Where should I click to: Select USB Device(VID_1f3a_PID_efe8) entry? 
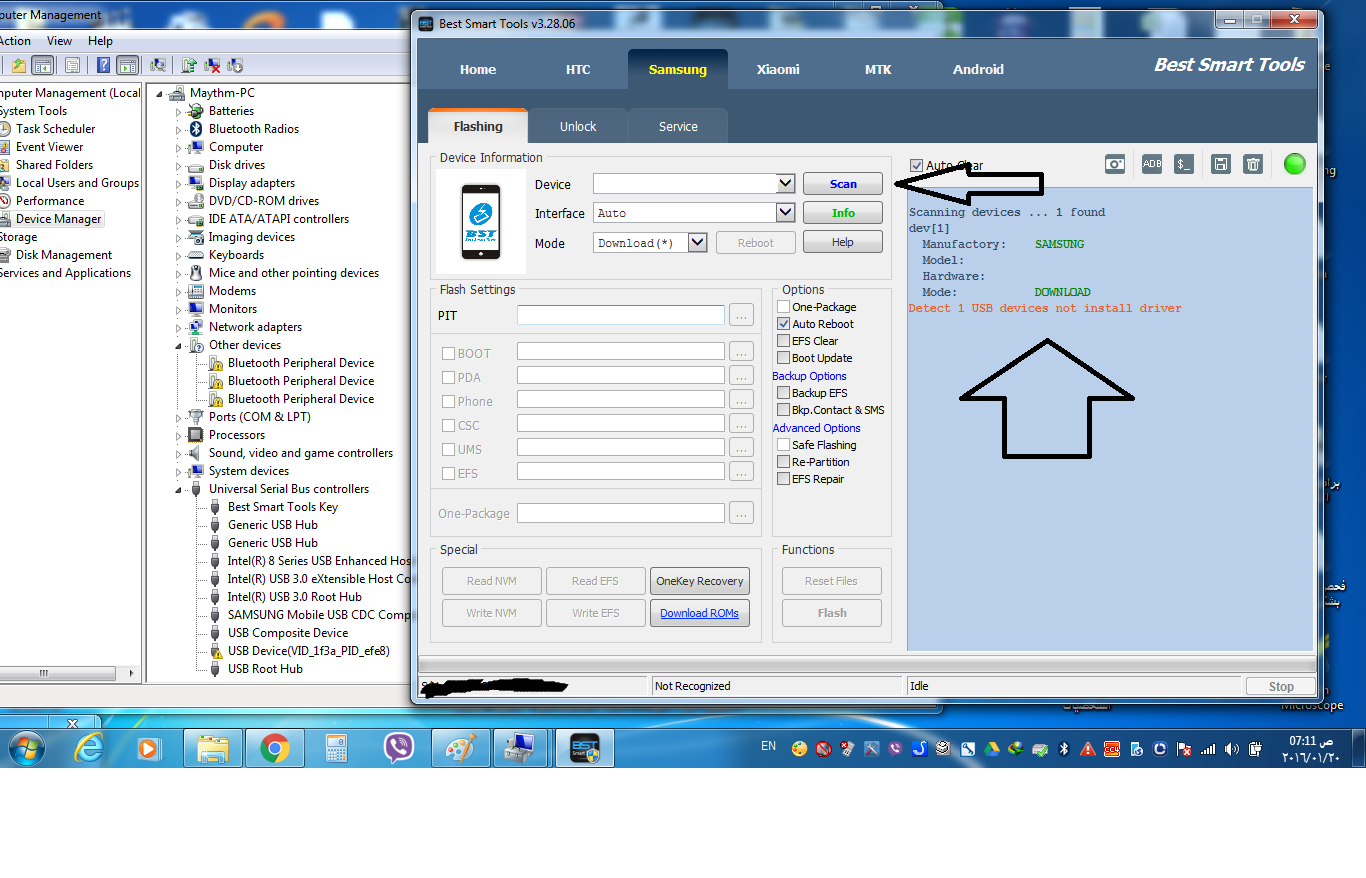(309, 651)
